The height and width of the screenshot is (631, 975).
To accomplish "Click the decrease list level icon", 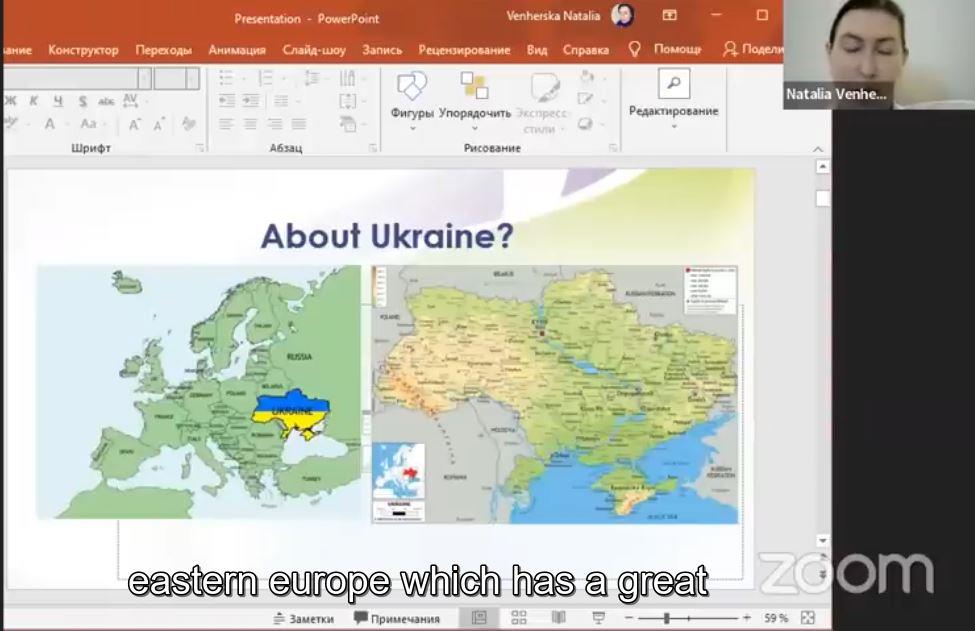I will click(226, 101).
